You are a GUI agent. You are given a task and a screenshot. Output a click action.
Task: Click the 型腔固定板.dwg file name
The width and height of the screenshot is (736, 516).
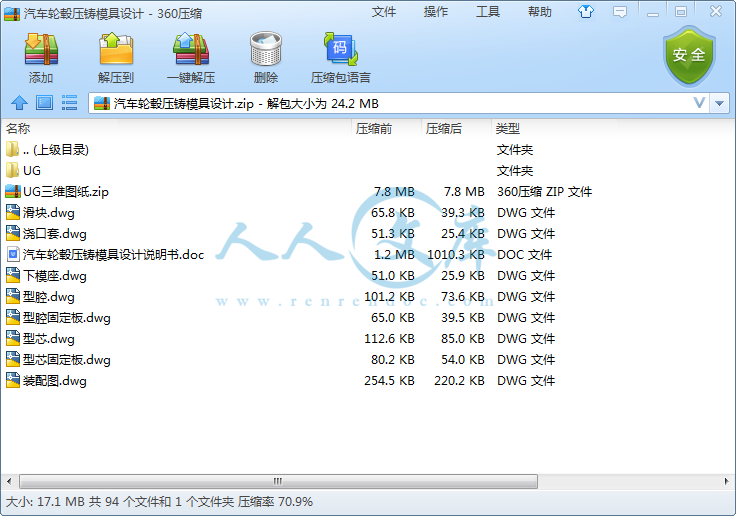(x=67, y=318)
